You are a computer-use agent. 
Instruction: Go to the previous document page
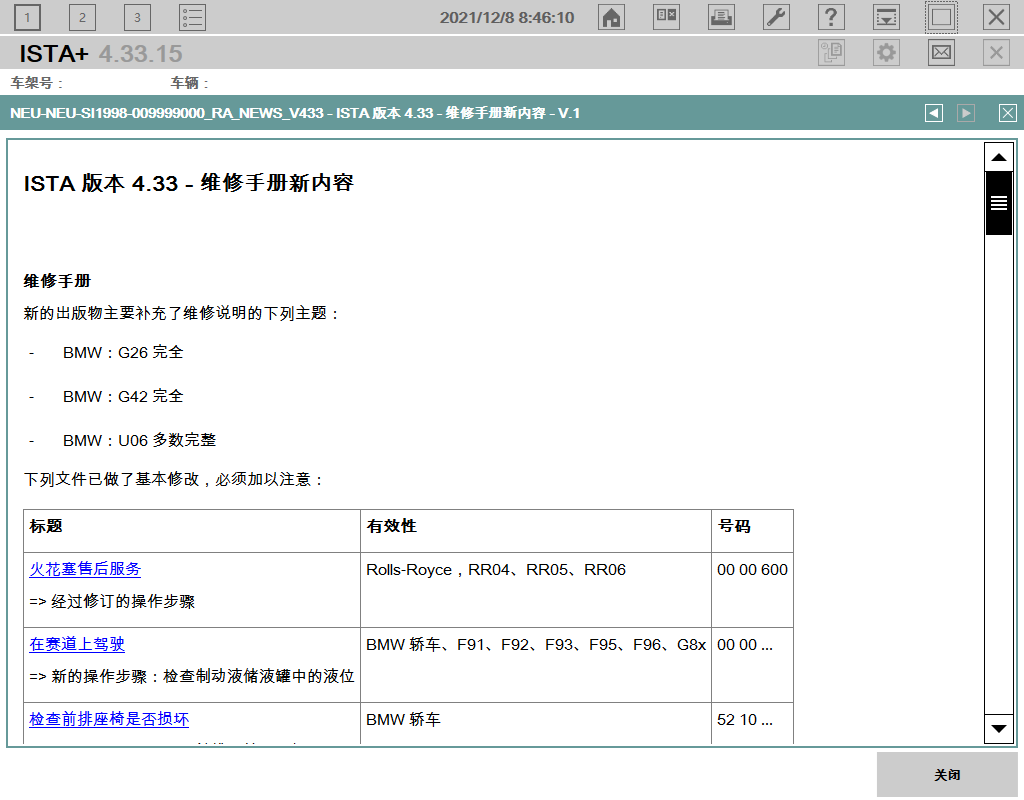pyautogui.click(x=934, y=113)
